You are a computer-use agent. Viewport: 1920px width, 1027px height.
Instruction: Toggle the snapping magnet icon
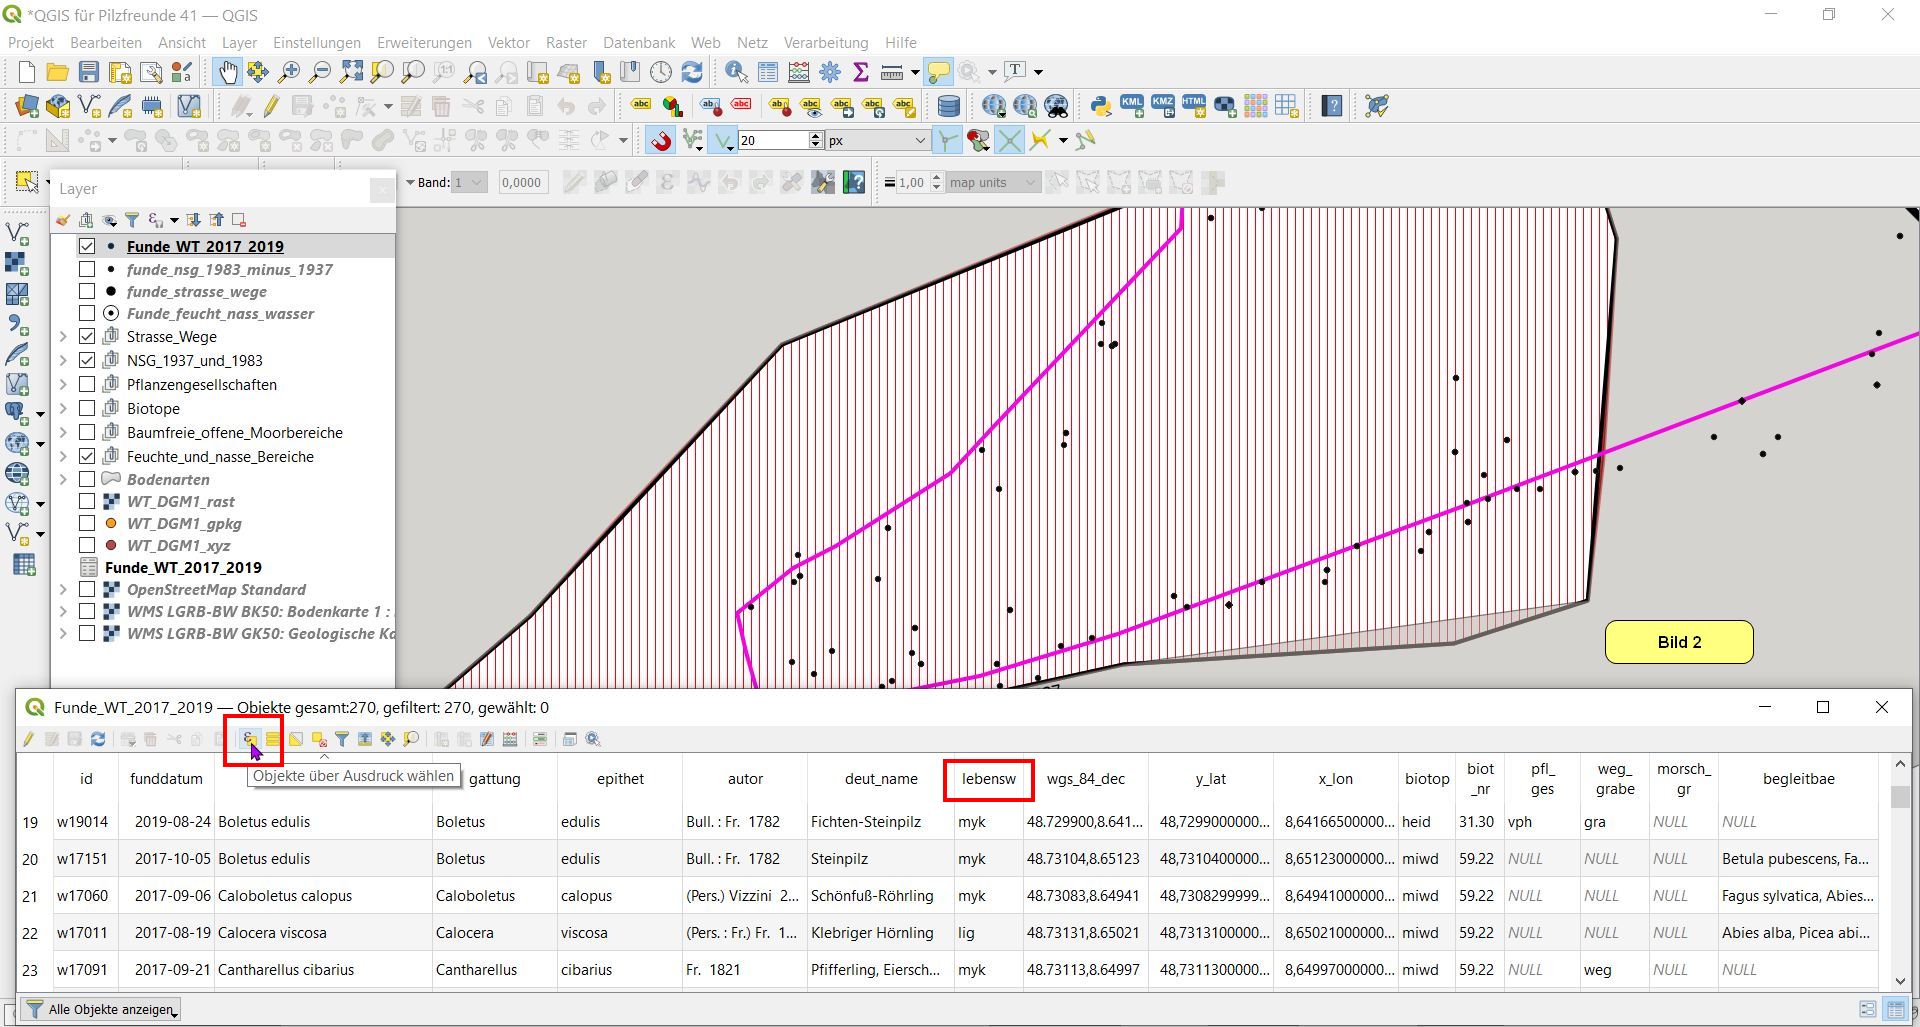point(660,141)
